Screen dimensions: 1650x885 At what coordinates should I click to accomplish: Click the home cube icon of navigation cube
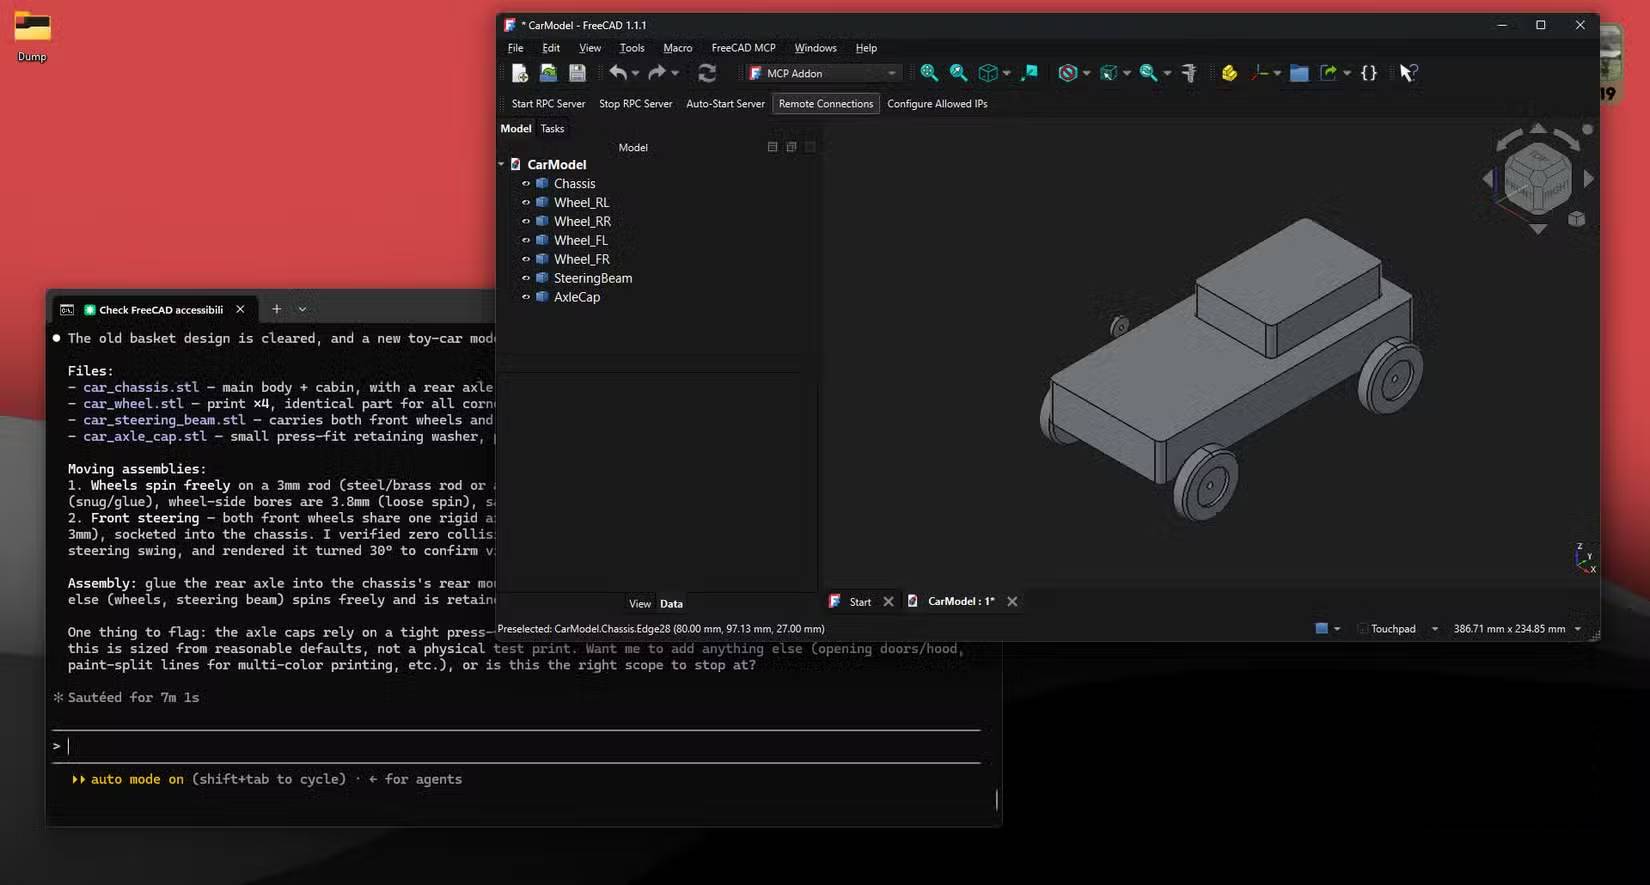click(x=1576, y=219)
